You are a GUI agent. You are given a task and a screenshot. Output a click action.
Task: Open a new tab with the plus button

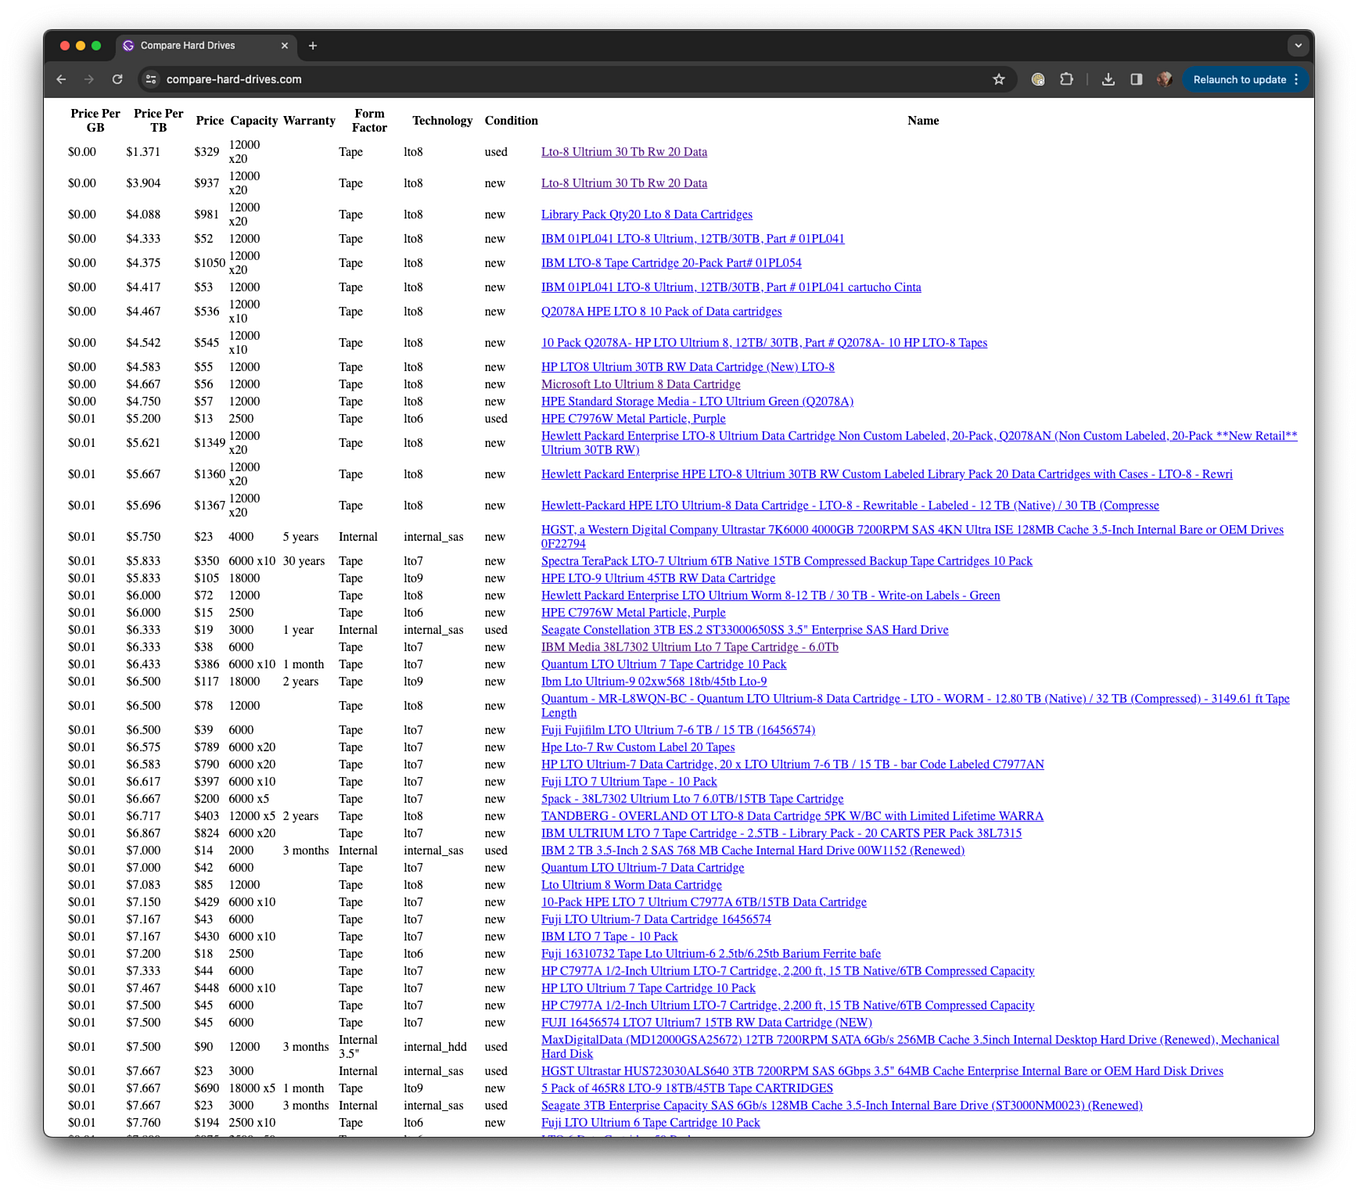[x=313, y=45]
